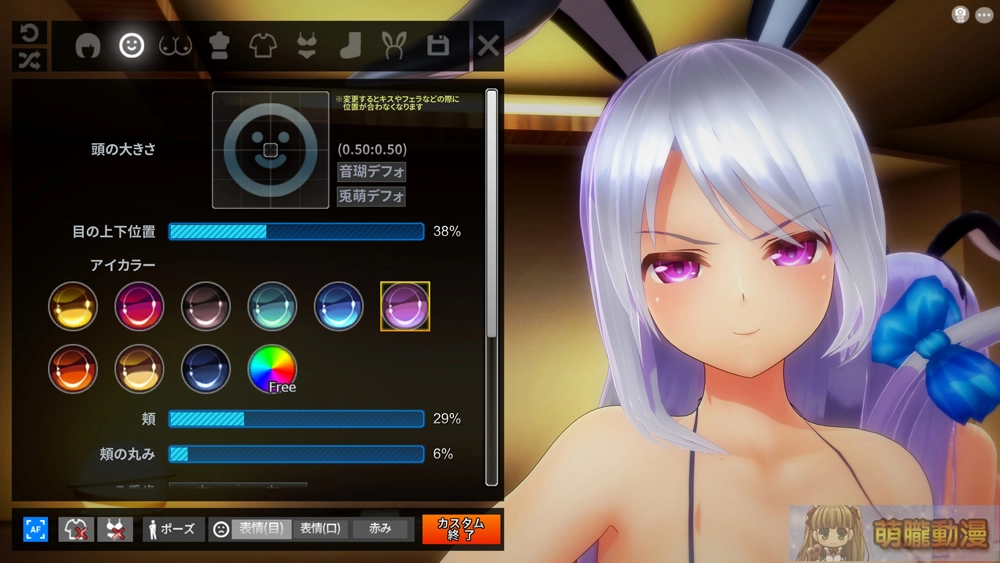The height and width of the screenshot is (563, 1000).
Task: Click the shuffle randomize icon
Action: pyautogui.click(x=29, y=59)
